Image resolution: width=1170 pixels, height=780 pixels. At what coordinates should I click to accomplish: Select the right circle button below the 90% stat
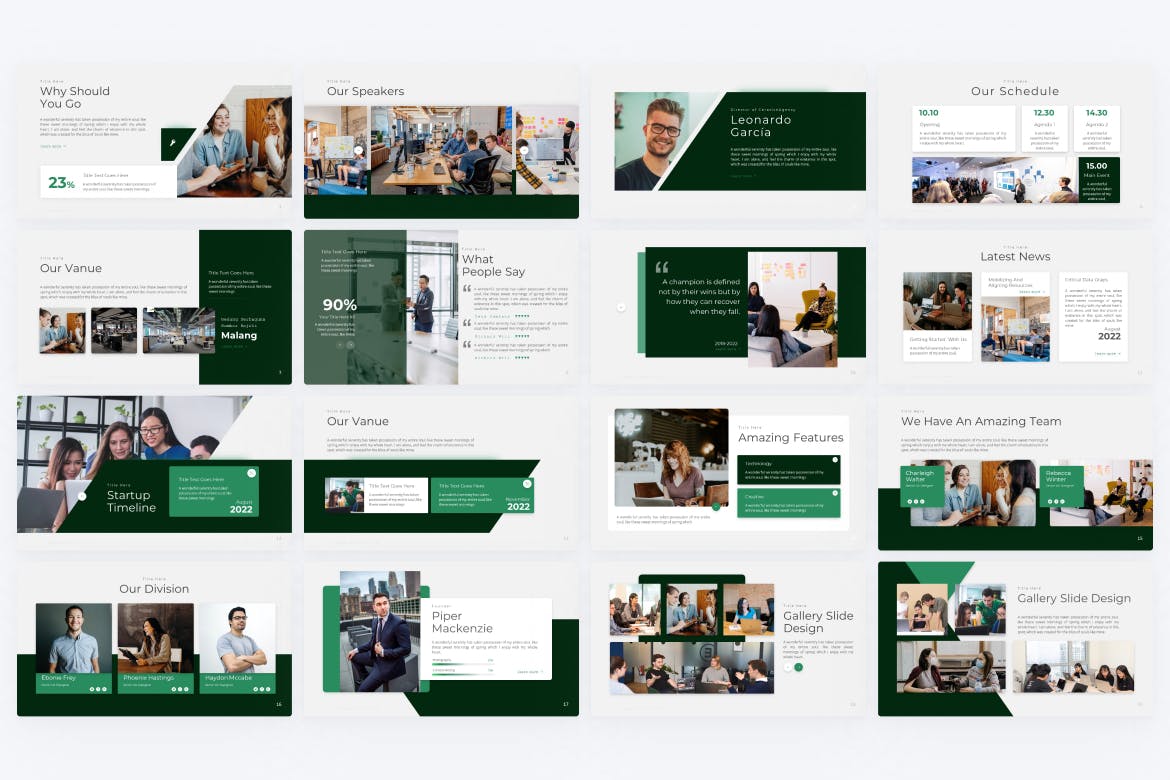pos(351,344)
